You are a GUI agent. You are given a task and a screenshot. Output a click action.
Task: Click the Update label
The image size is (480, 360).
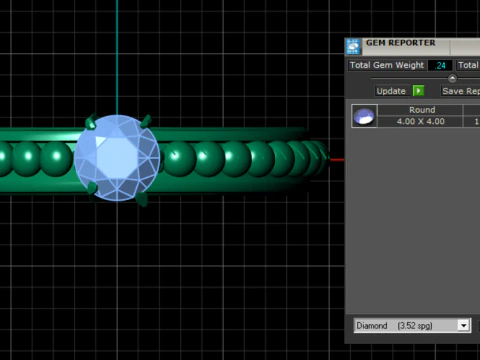(391, 91)
